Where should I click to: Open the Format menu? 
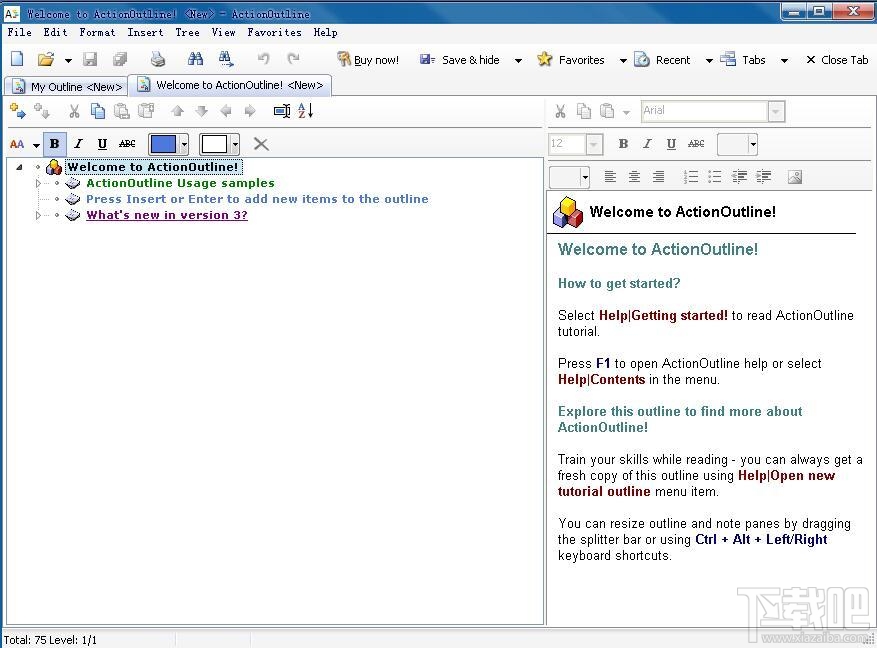[x=97, y=32]
